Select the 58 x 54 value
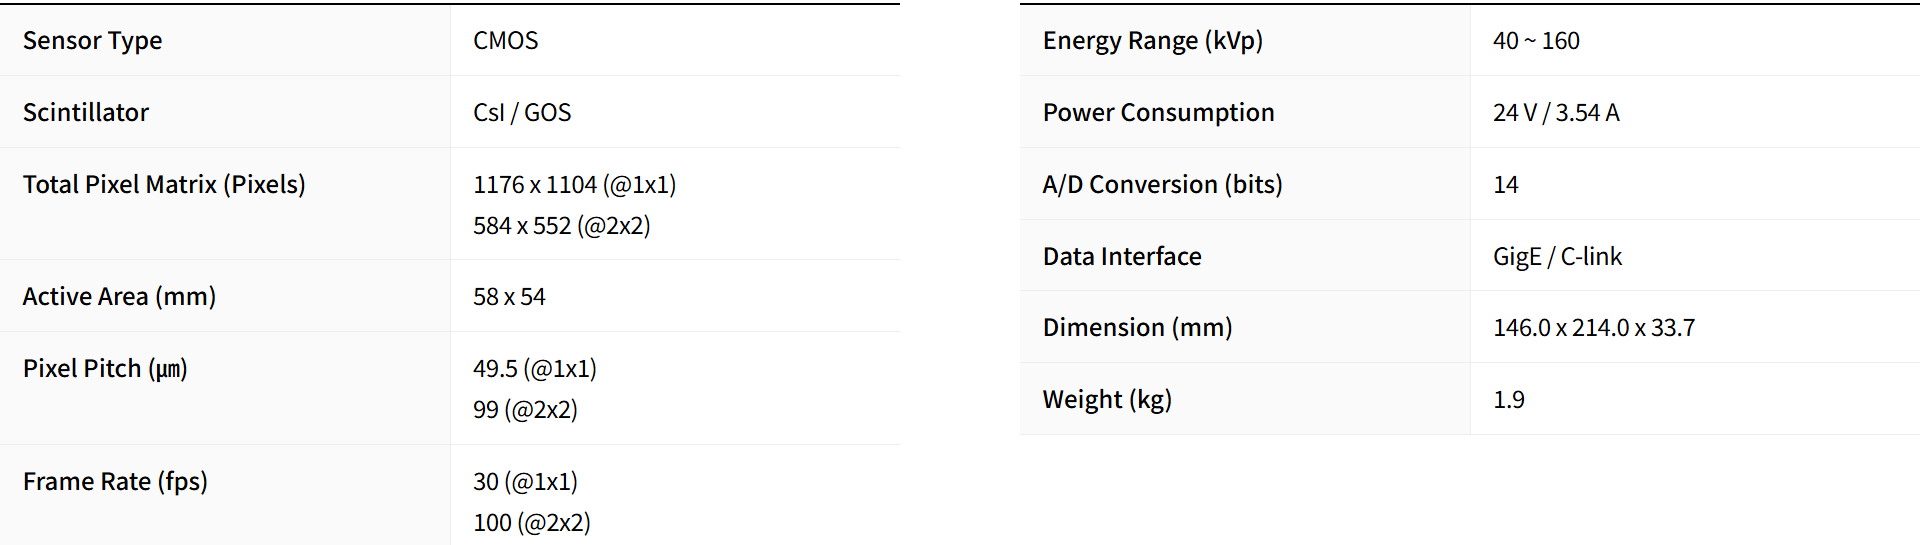Viewport: 1926px width, 545px height. click(509, 297)
